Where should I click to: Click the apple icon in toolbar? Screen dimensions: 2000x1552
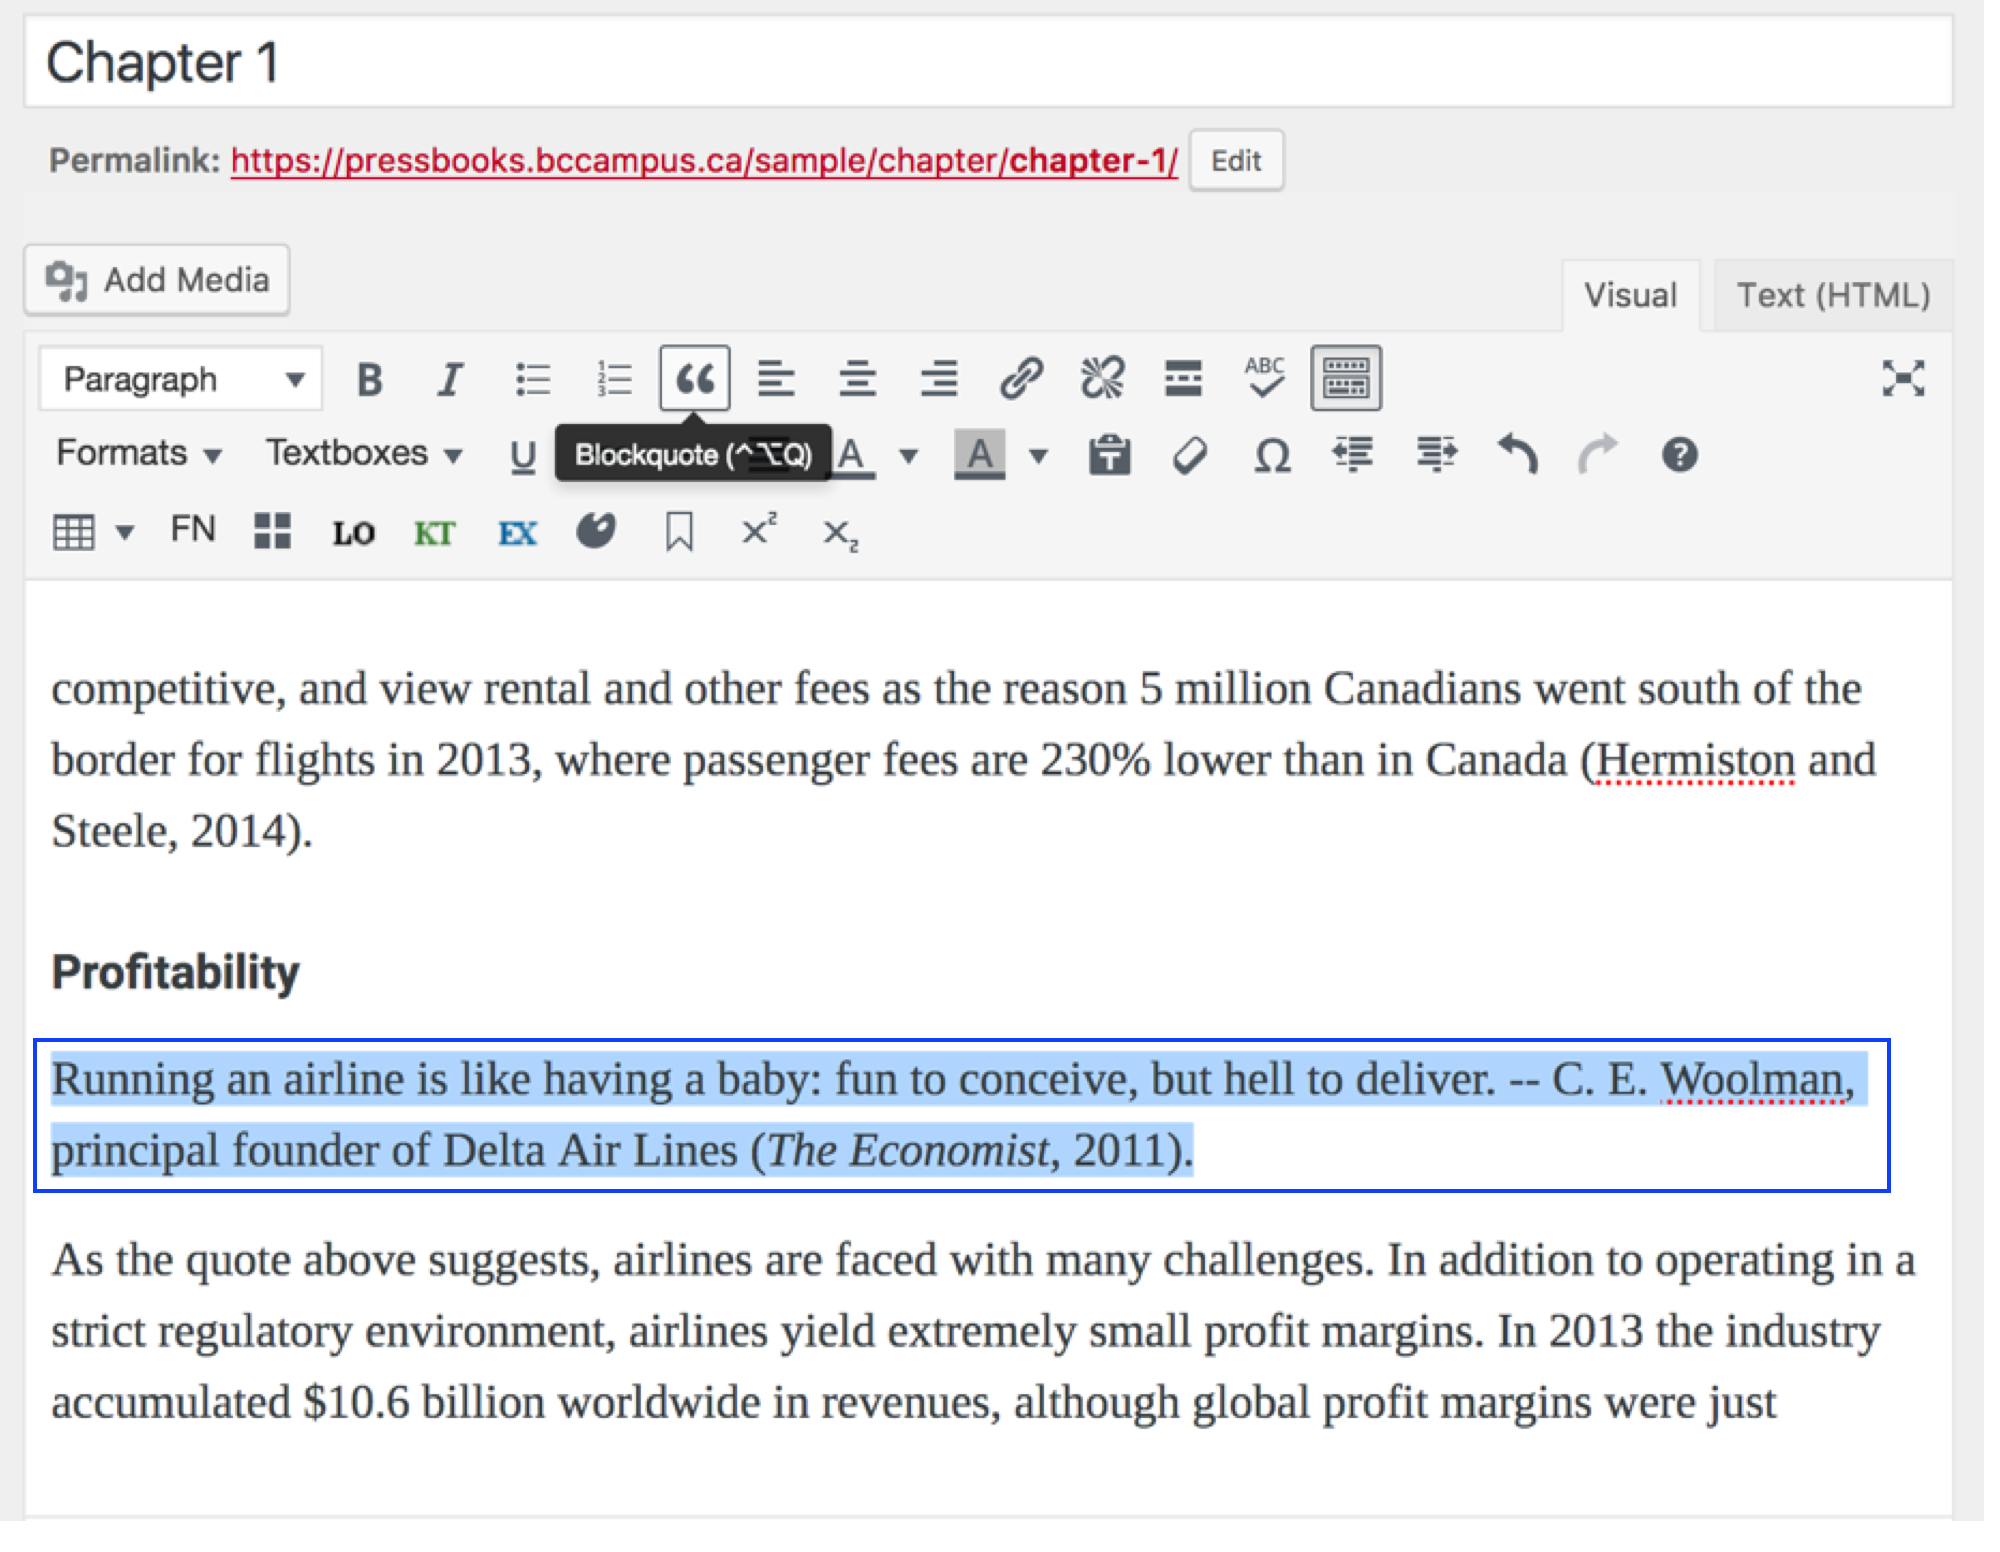596,531
